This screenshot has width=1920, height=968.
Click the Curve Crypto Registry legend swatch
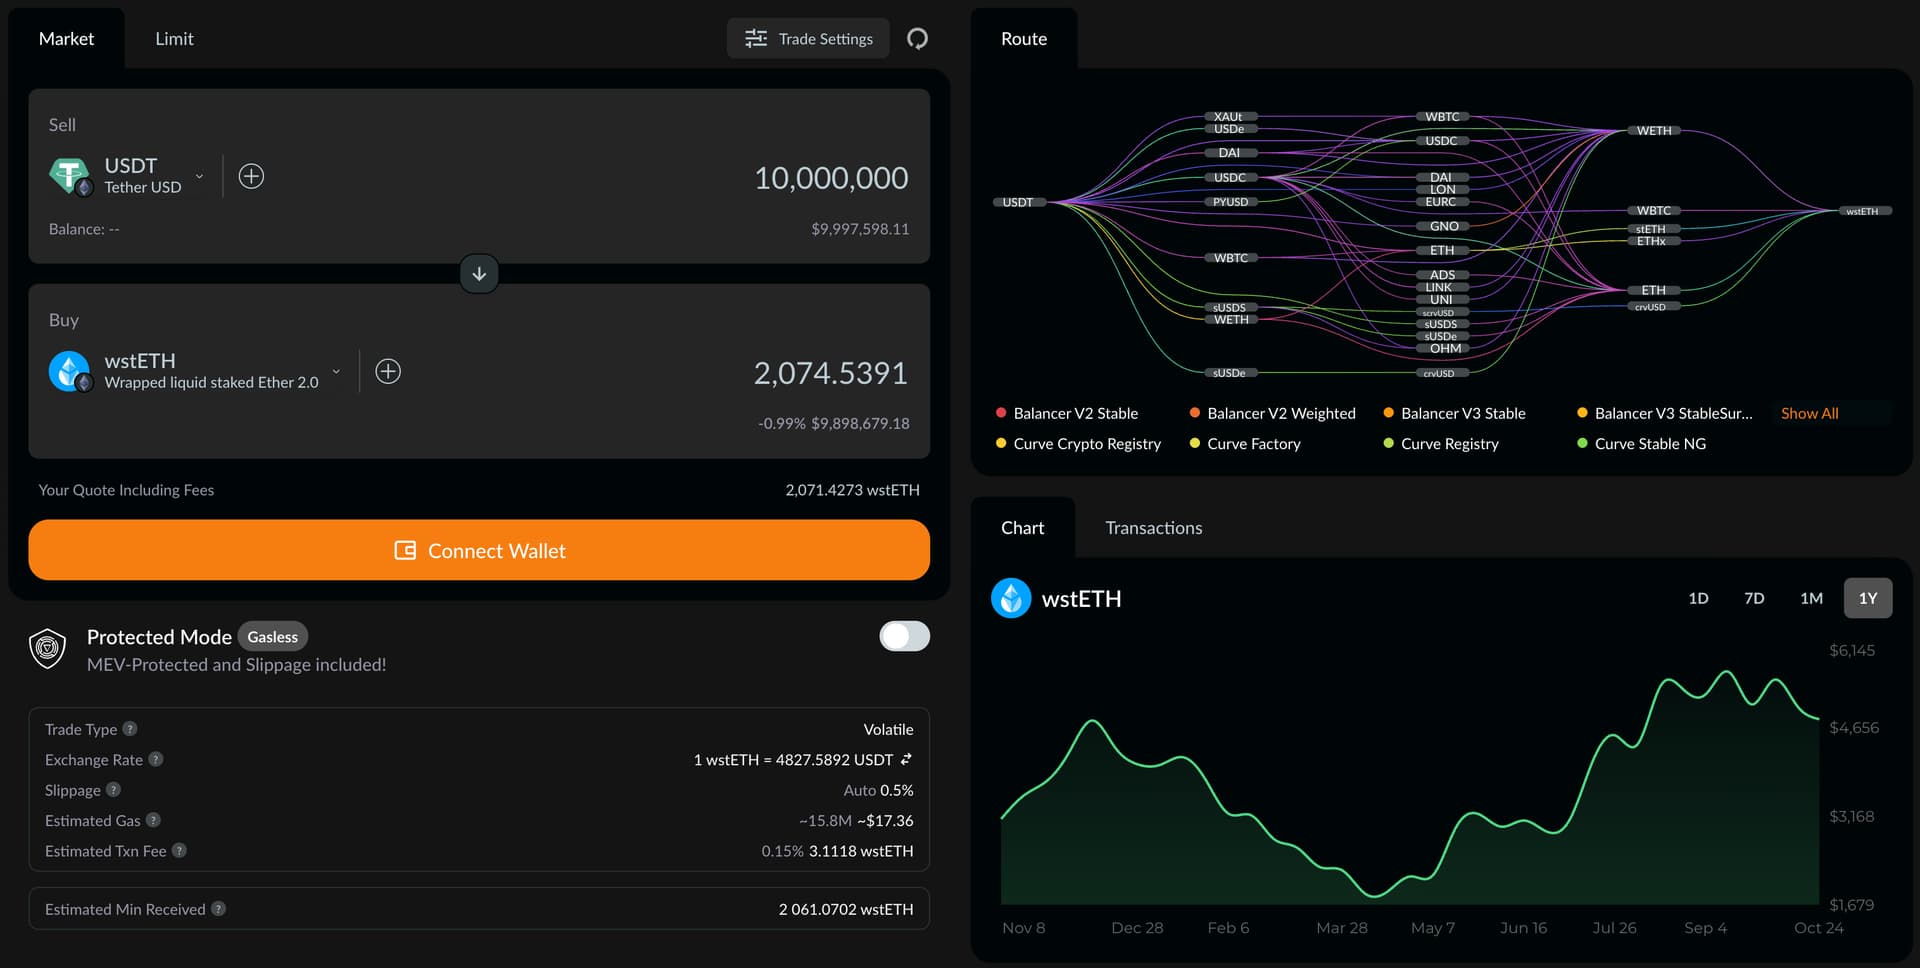tap(1001, 443)
